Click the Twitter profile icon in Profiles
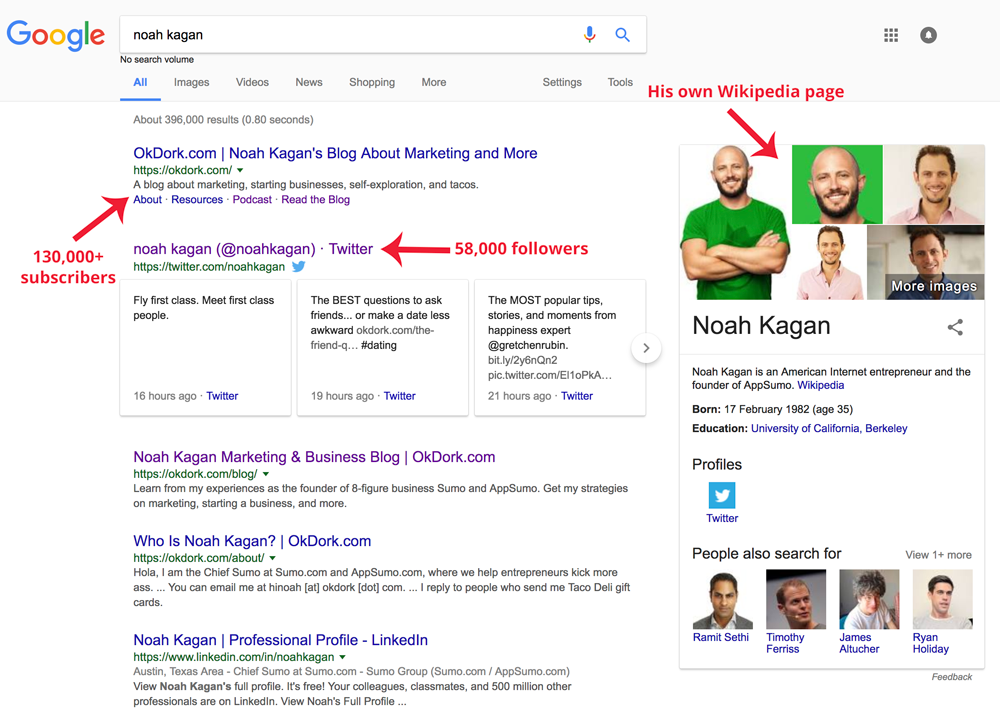Screen dimensions: 1000x724 click(722, 495)
